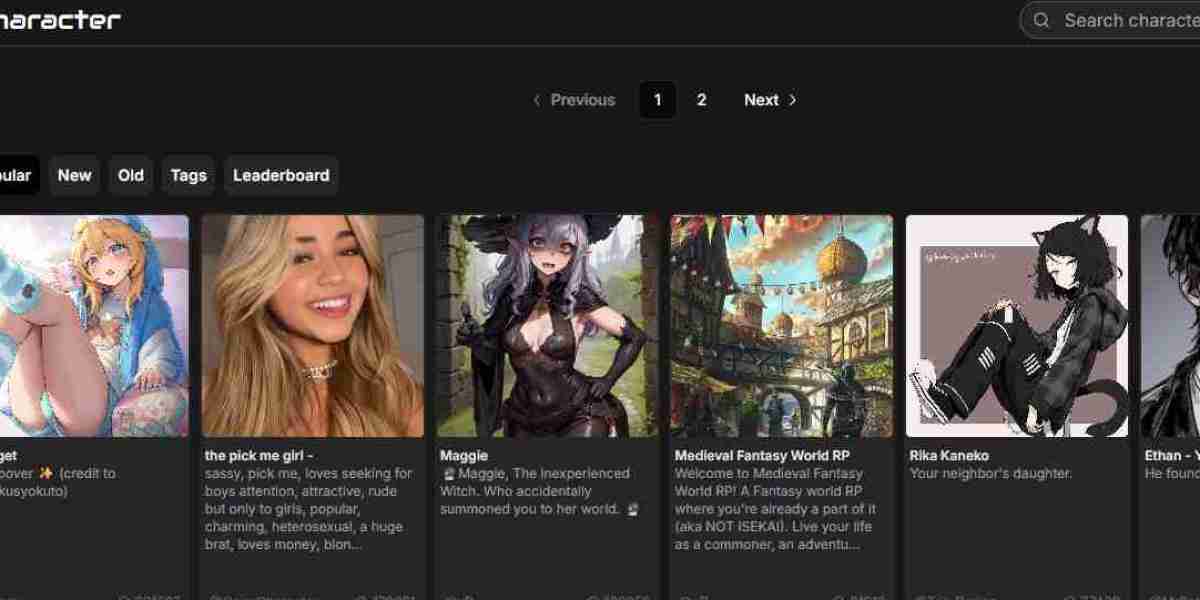Open the Leaderboard tab
1200x600 pixels.
click(x=281, y=175)
